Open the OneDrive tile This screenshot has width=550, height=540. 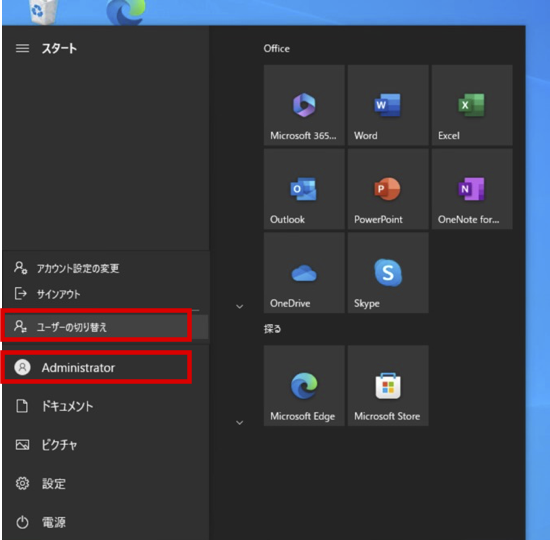(x=304, y=273)
